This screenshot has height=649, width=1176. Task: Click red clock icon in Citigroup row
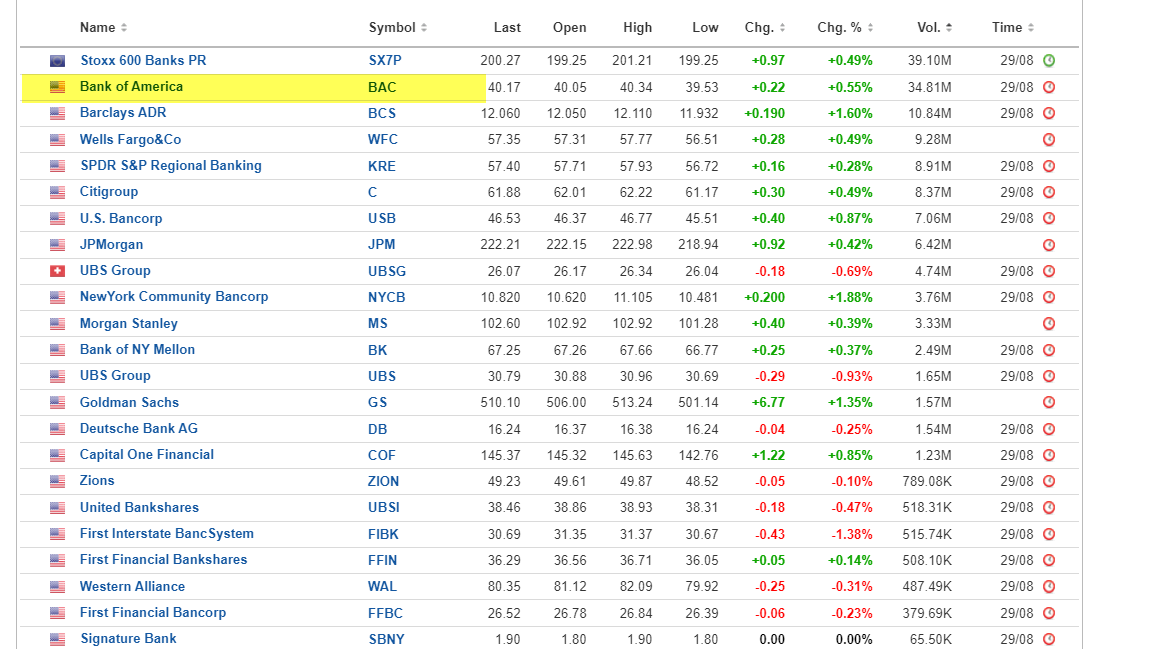tap(1049, 192)
